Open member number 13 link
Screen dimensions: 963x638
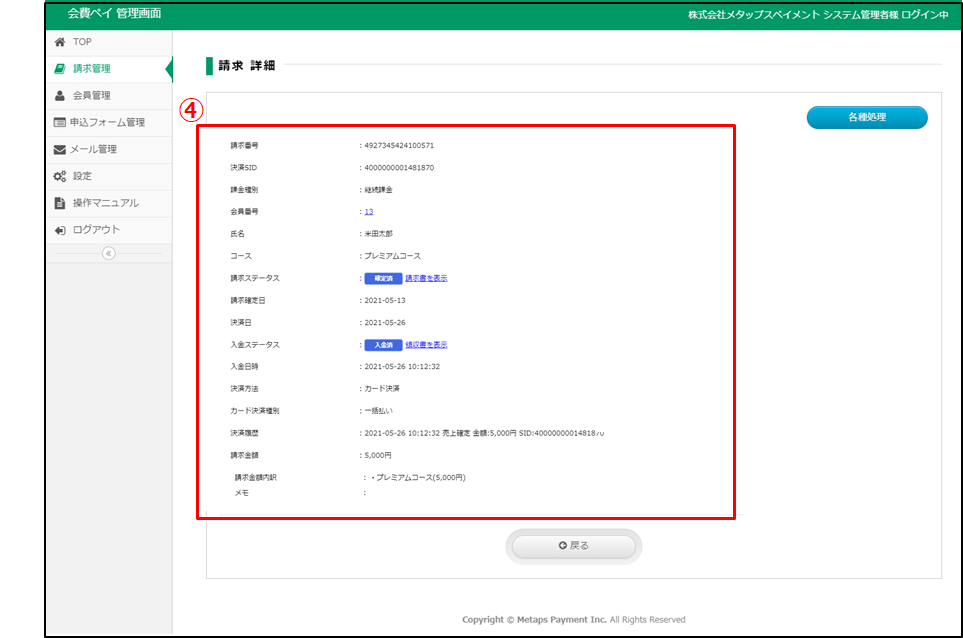coord(368,212)
